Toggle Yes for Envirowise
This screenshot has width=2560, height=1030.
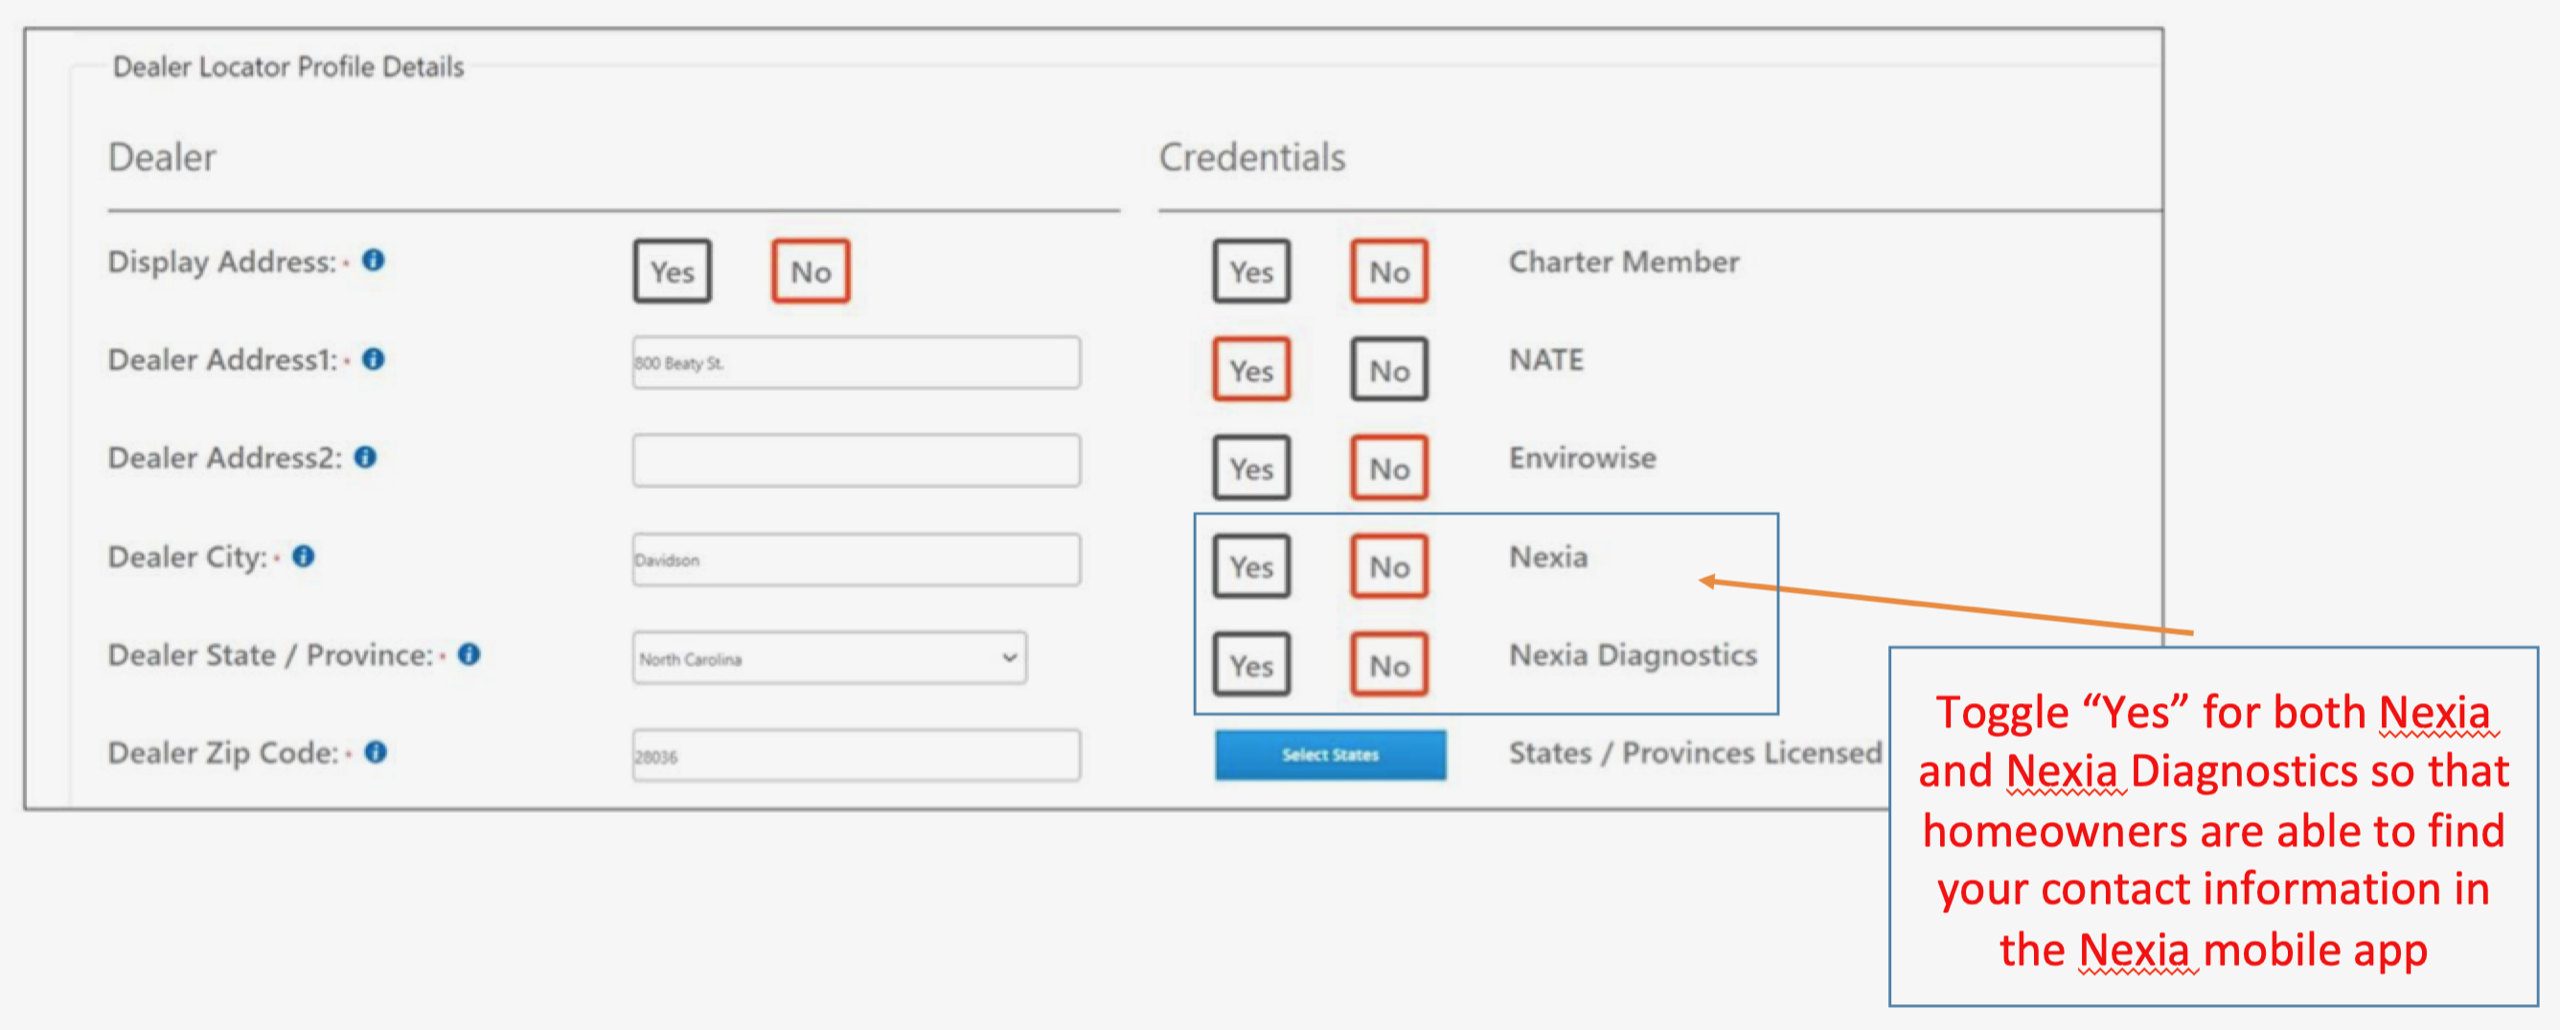click(1251, 468)
